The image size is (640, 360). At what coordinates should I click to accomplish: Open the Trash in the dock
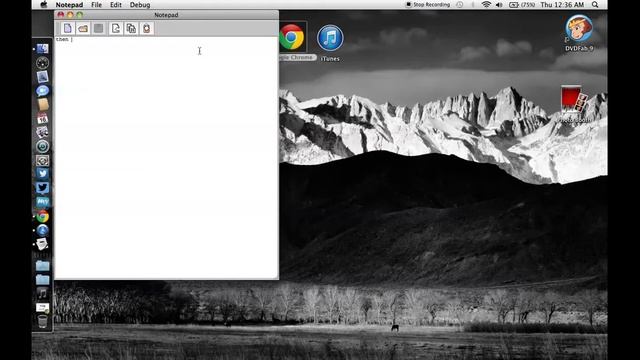click(x=42, y=322)
